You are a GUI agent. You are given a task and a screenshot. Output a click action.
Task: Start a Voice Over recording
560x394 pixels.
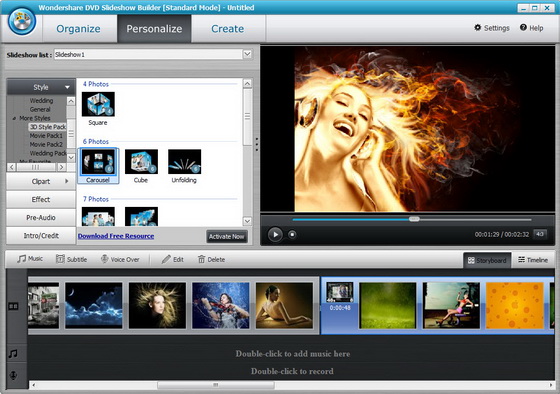[x=120, y=259]
